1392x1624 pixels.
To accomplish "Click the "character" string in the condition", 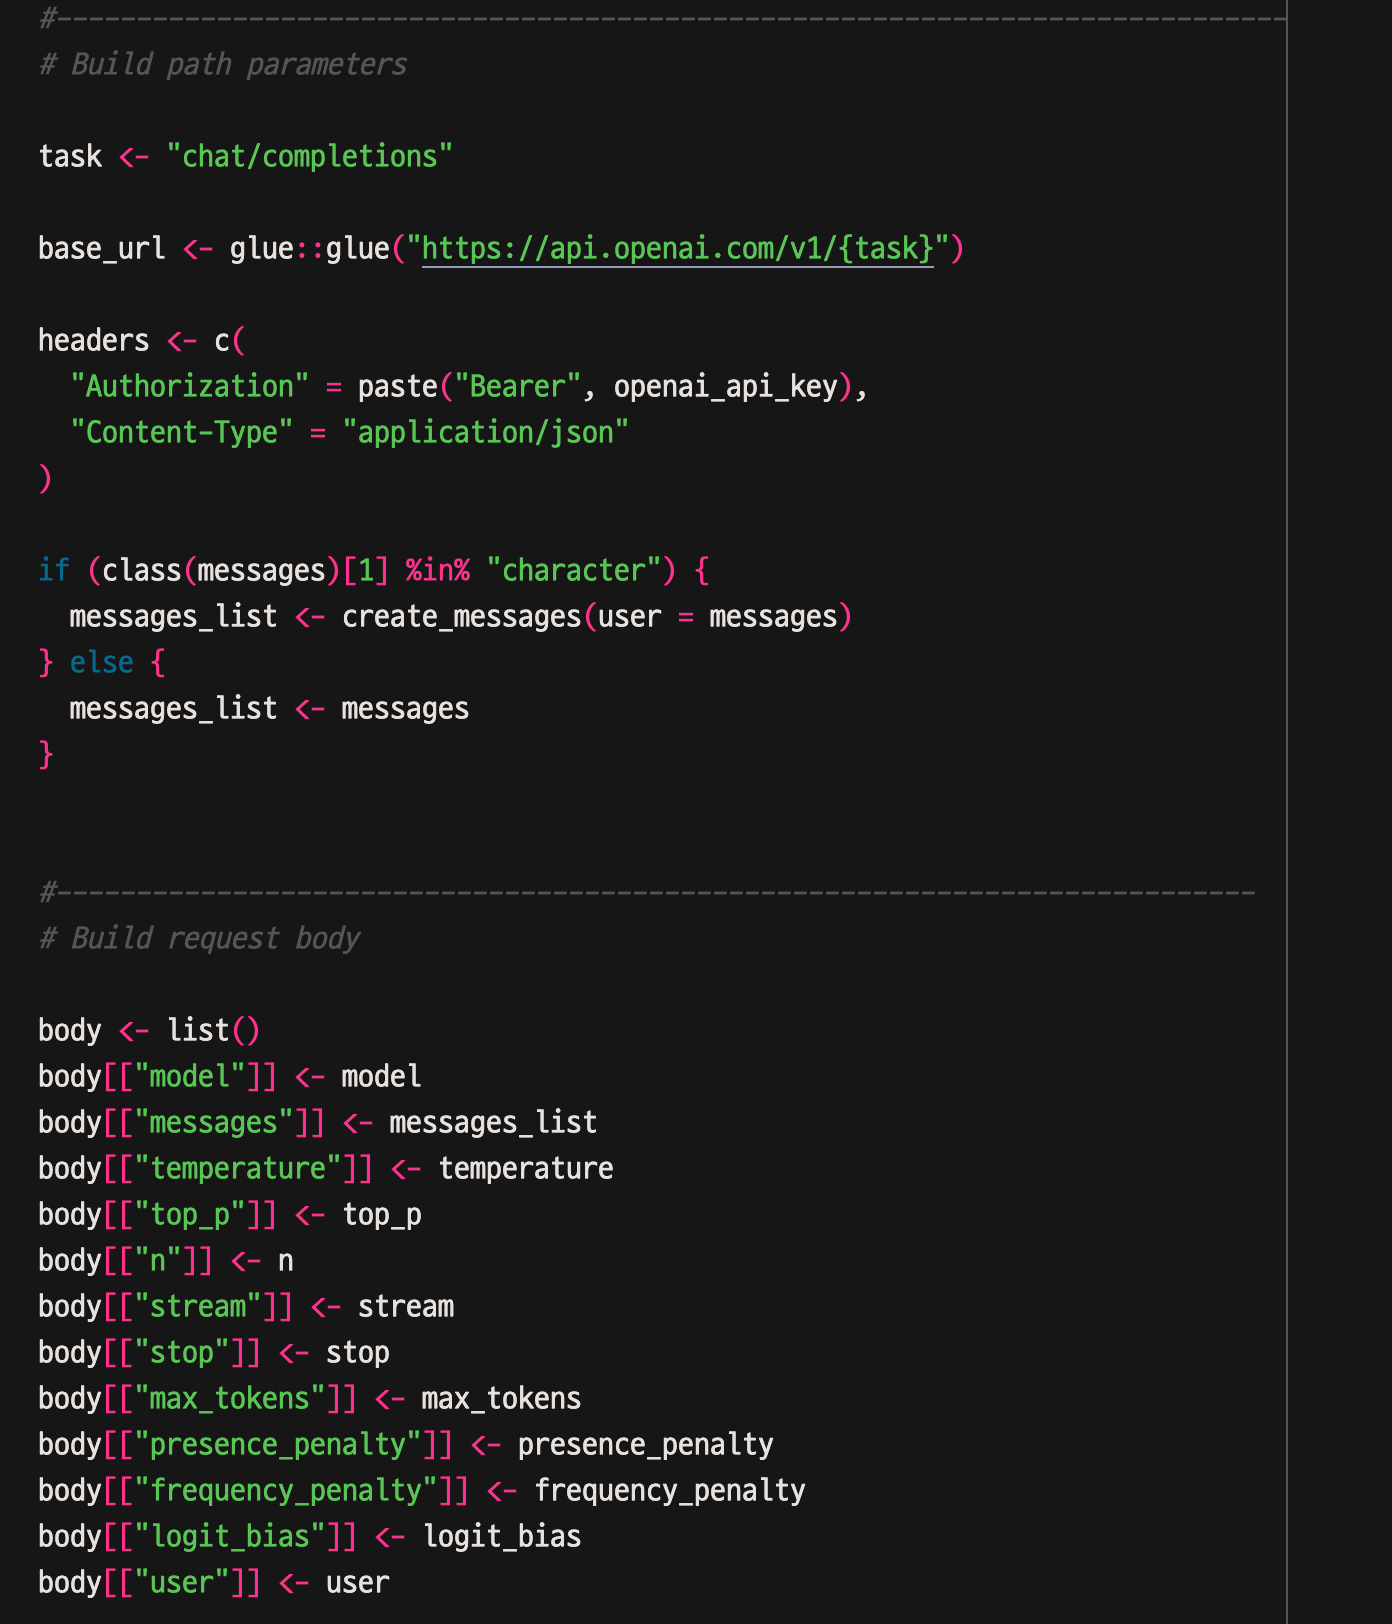I will pyautogui.click(x=573, y=570).
